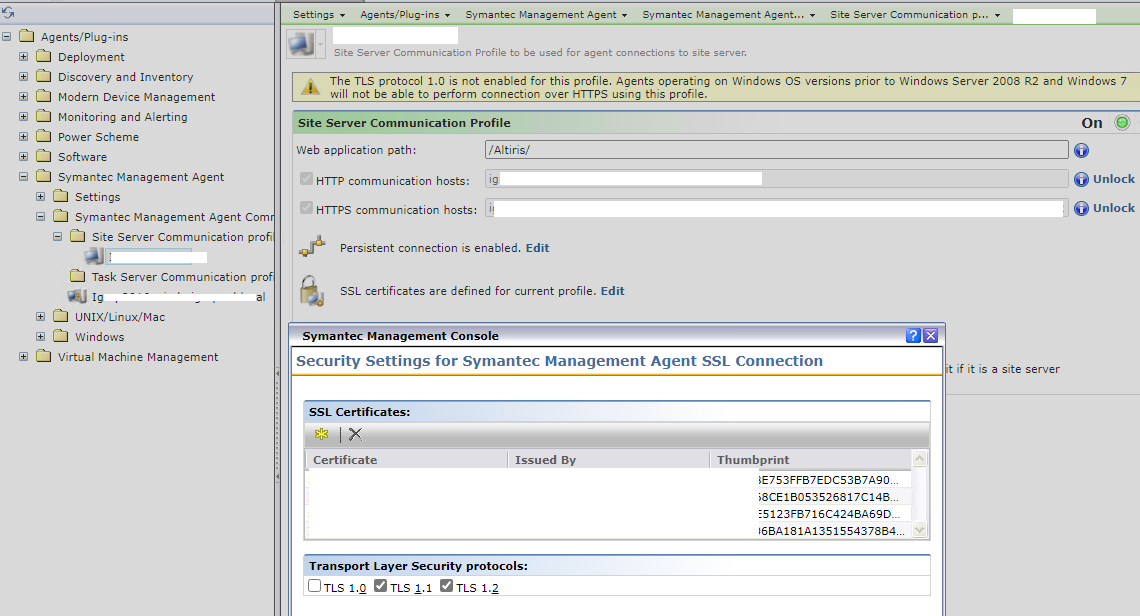Click the Software folder icon

(x=44, y=156)
